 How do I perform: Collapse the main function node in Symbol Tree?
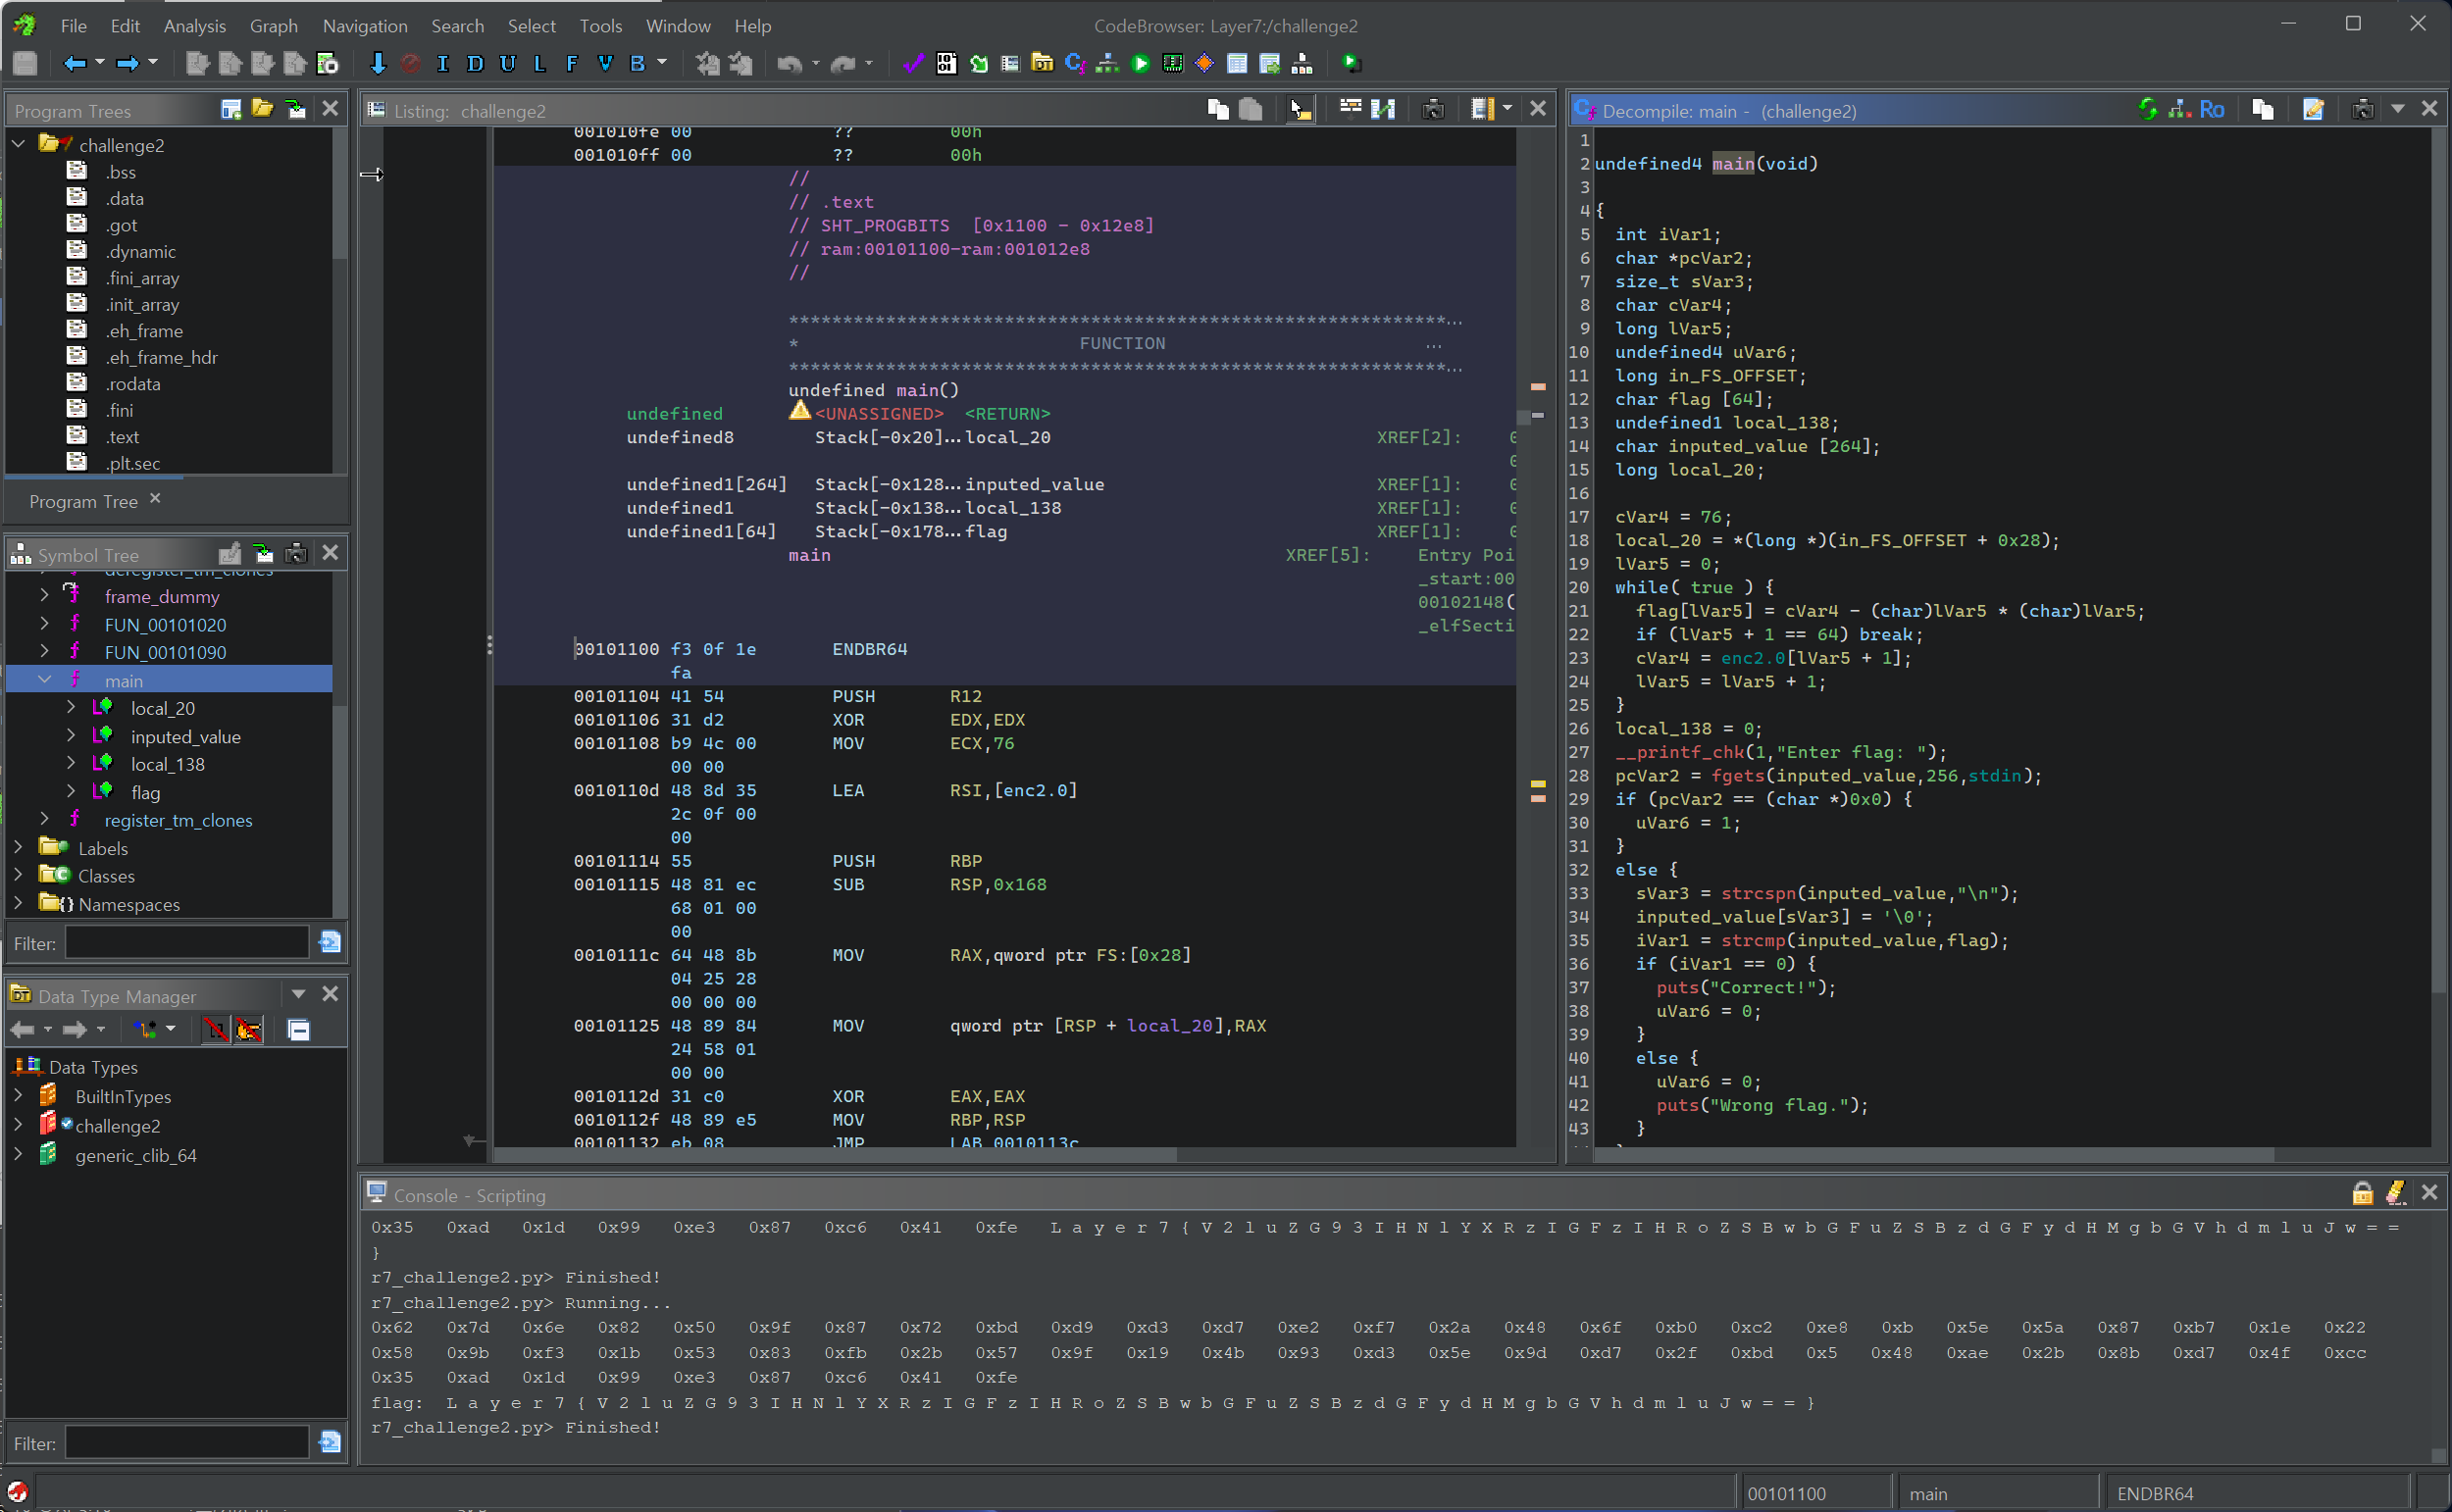(x=44, y=680)
